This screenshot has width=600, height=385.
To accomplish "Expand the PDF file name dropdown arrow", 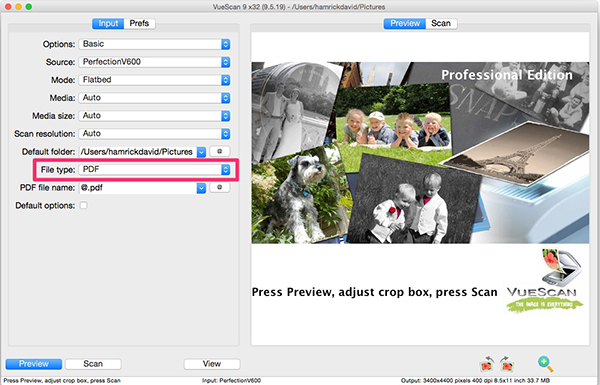I will [x=201, y=188].
